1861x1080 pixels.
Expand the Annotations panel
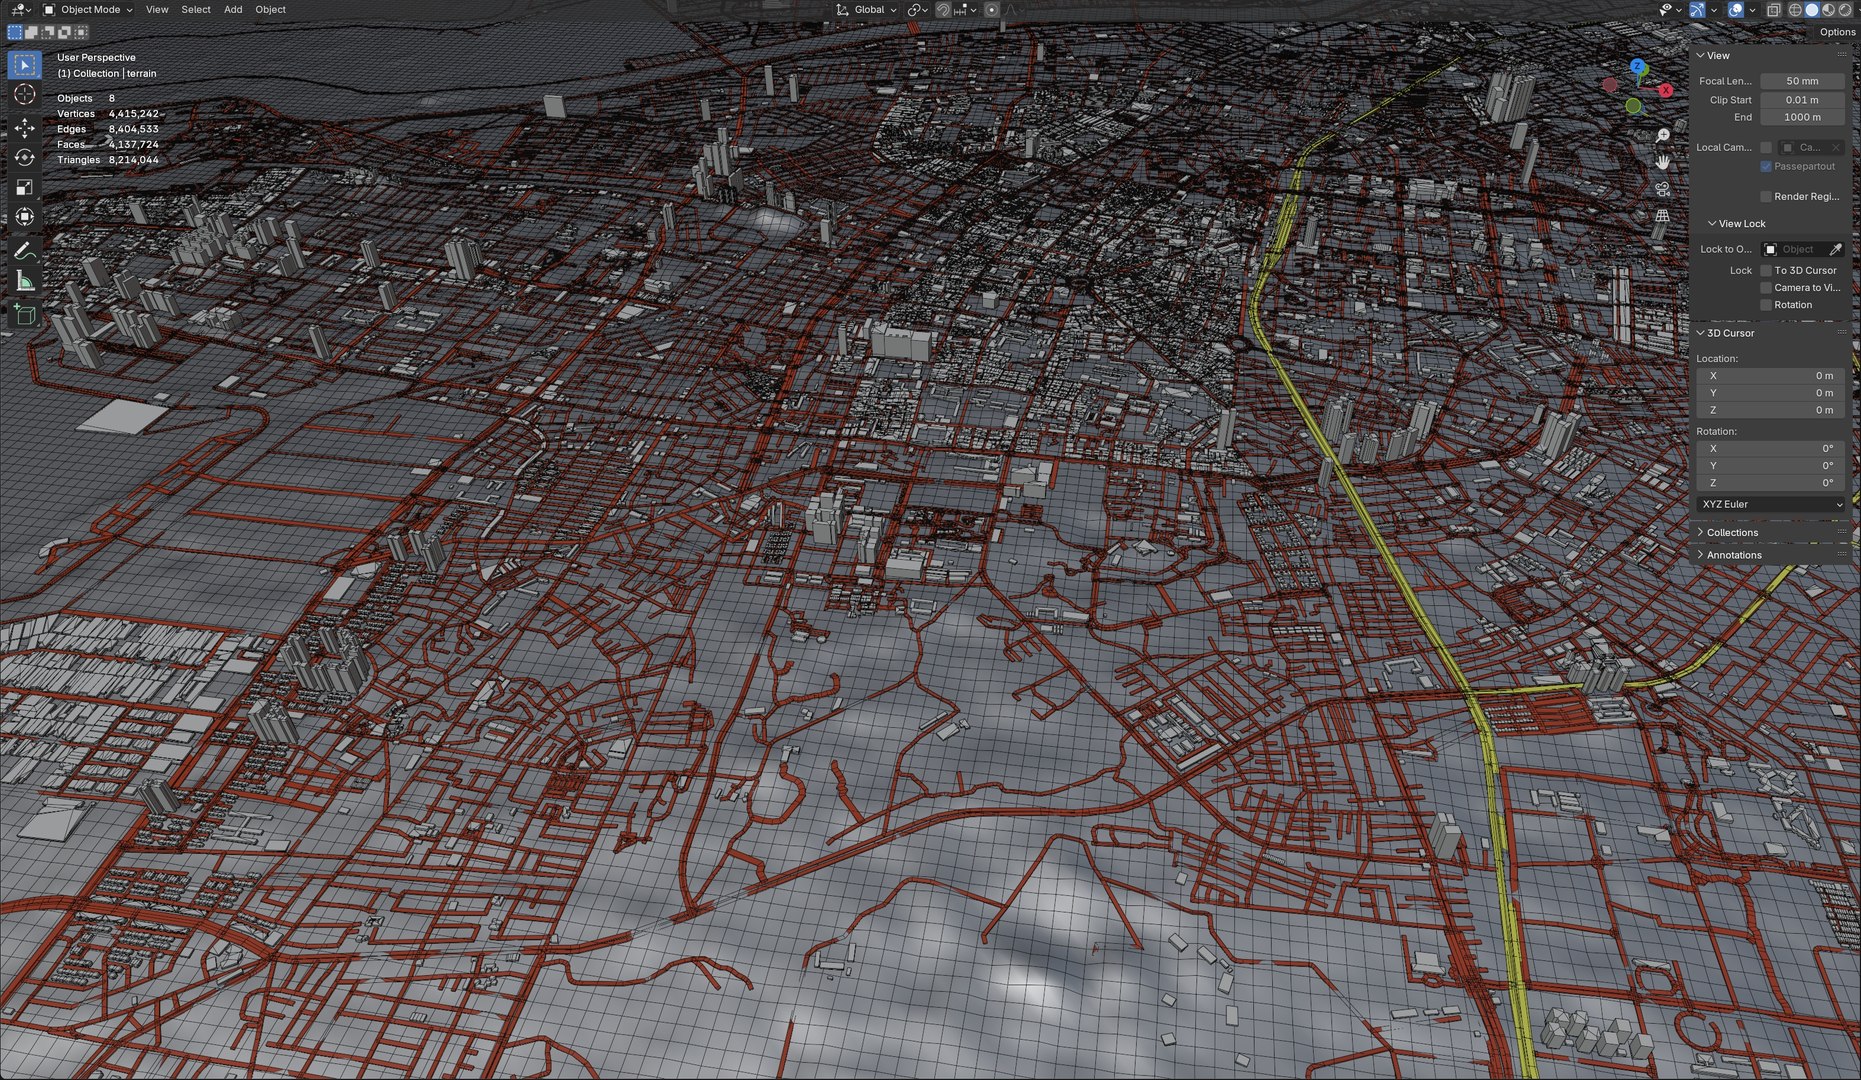click(x=1729, y=555)
